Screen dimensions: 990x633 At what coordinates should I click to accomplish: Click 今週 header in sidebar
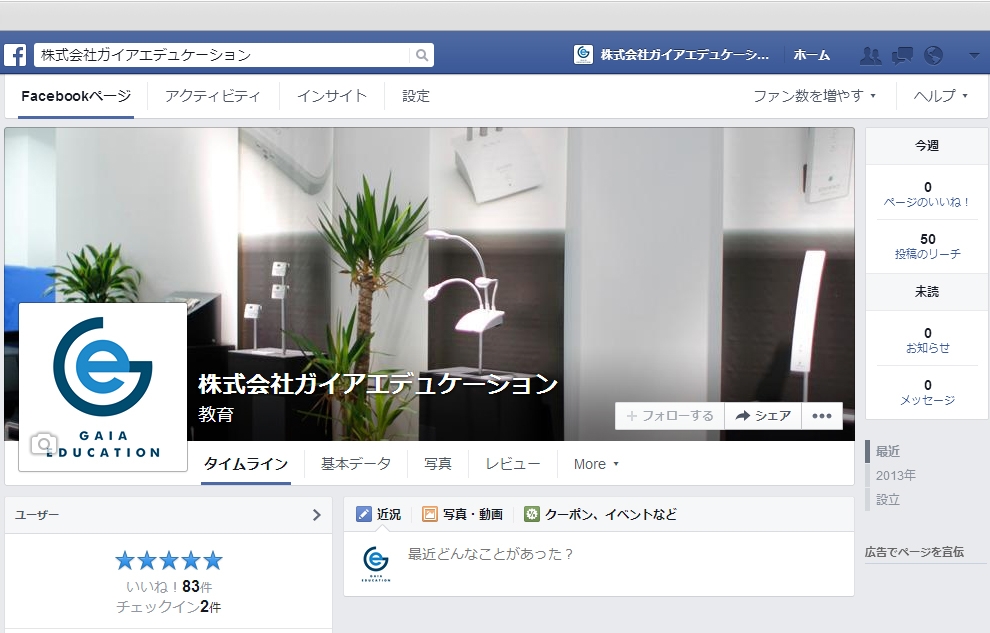[927, 146]
